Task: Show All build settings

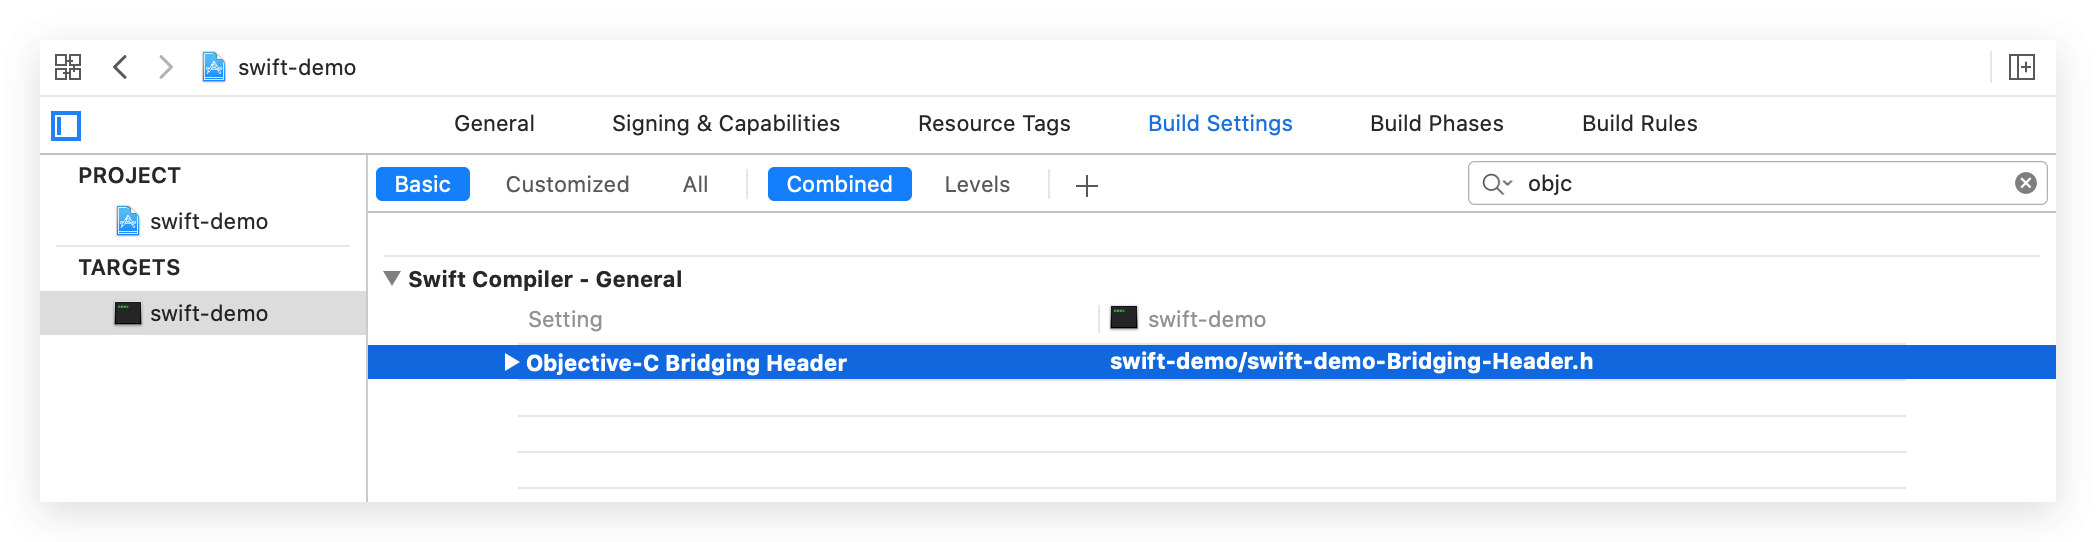Action: (695, 184)
